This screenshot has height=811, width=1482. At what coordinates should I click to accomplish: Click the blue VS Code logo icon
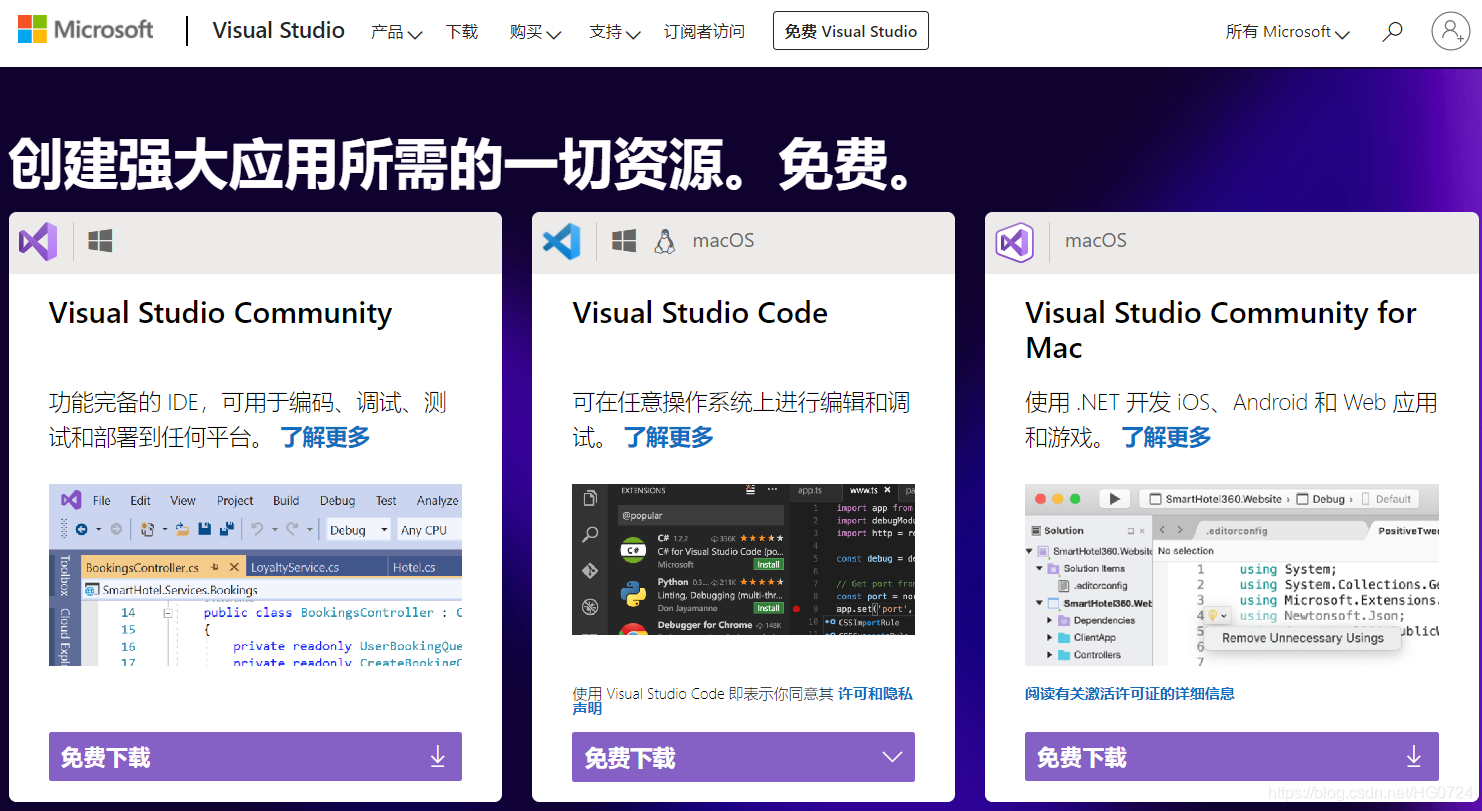pyautogui.click(x=561, y=241)
